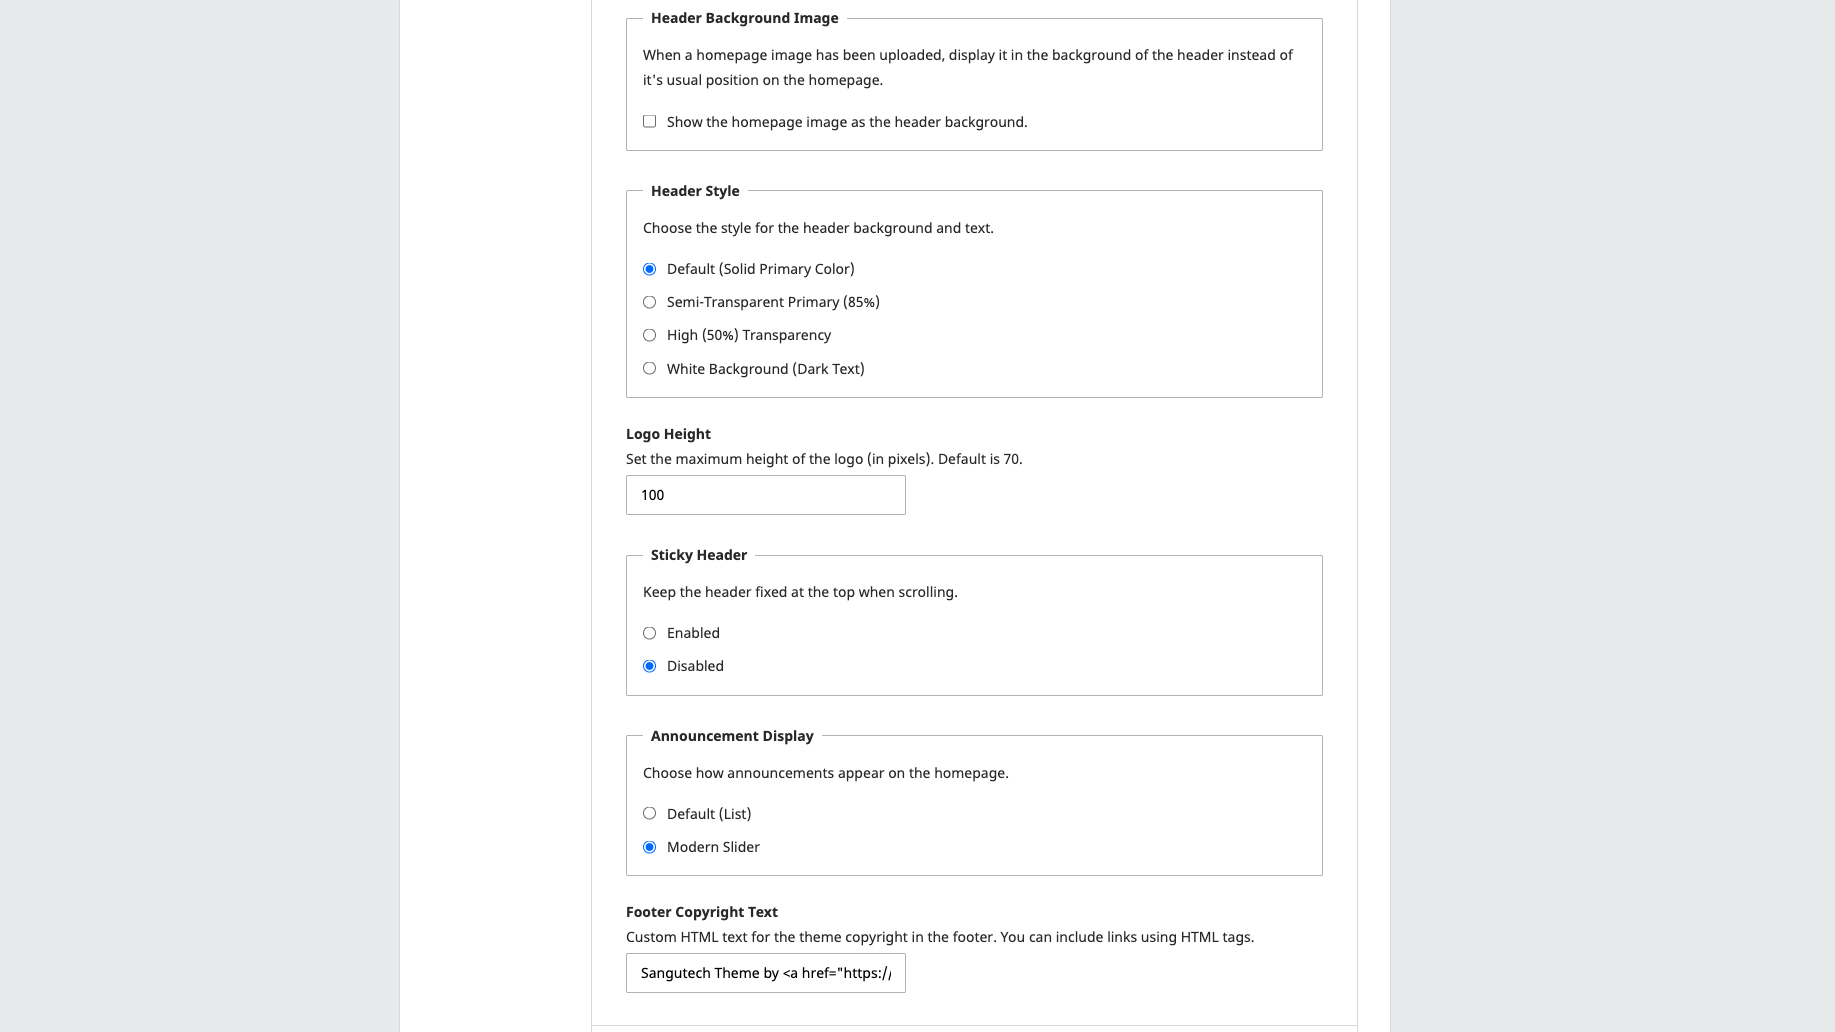1835x1032 pixels.
Task: Select Disabled under Sticky Header
Action: [x=650, y=666]
